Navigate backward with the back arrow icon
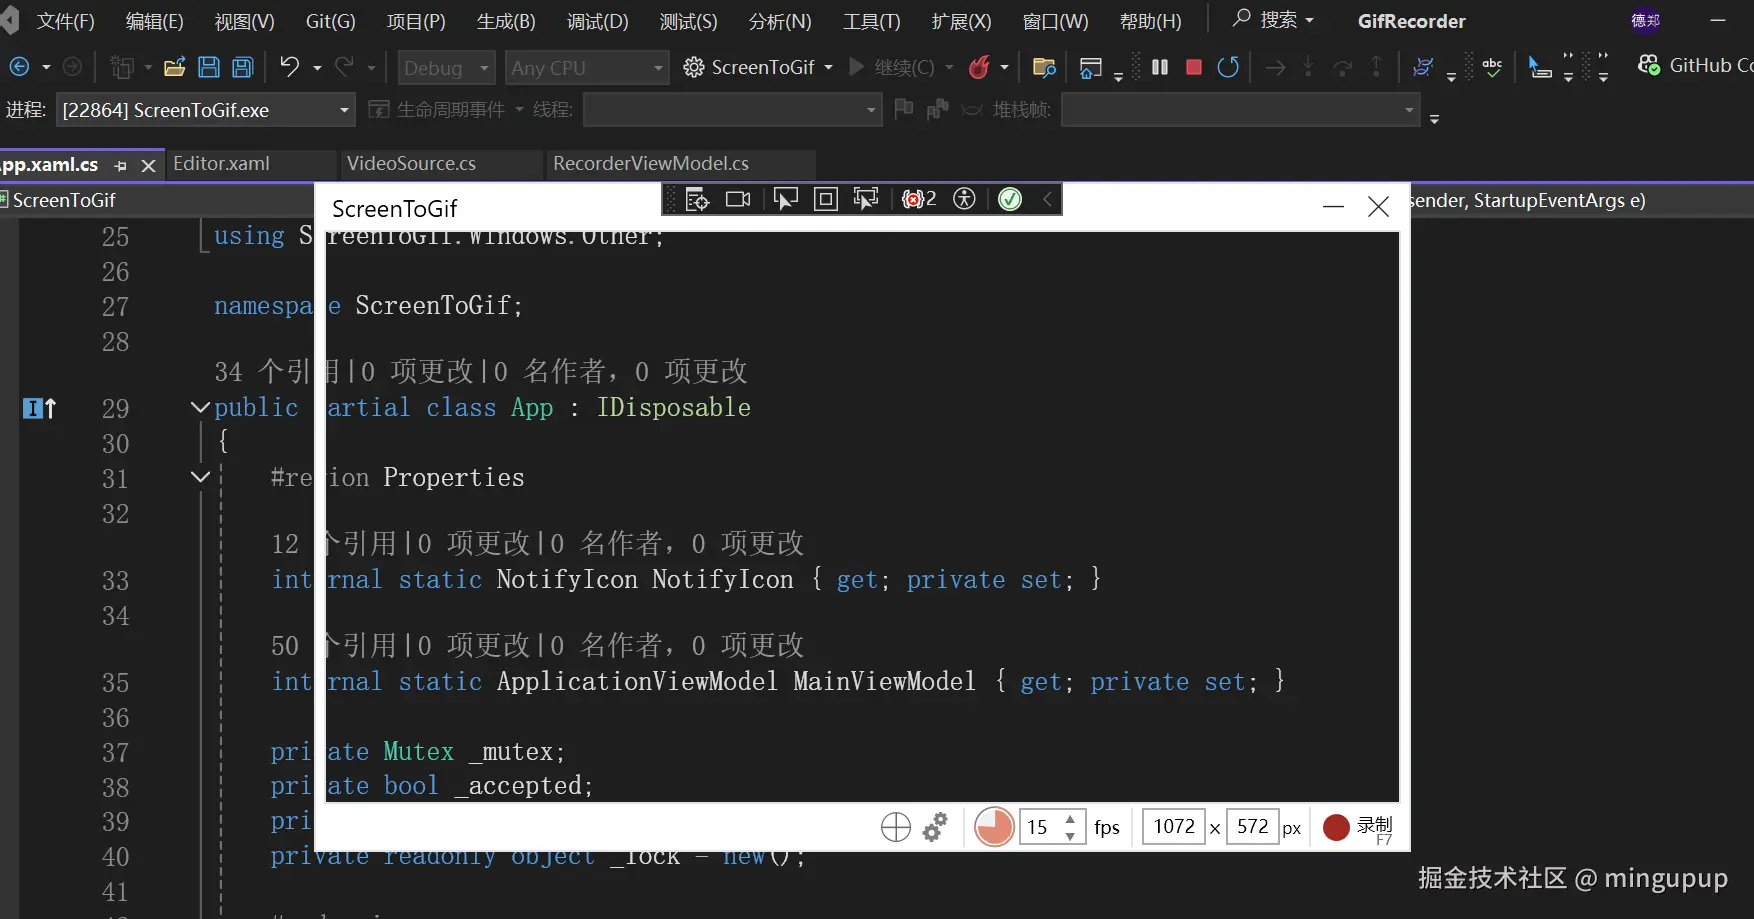Image resolution: width=1754 pixels, height=919 pixels. tap(19, 67)
